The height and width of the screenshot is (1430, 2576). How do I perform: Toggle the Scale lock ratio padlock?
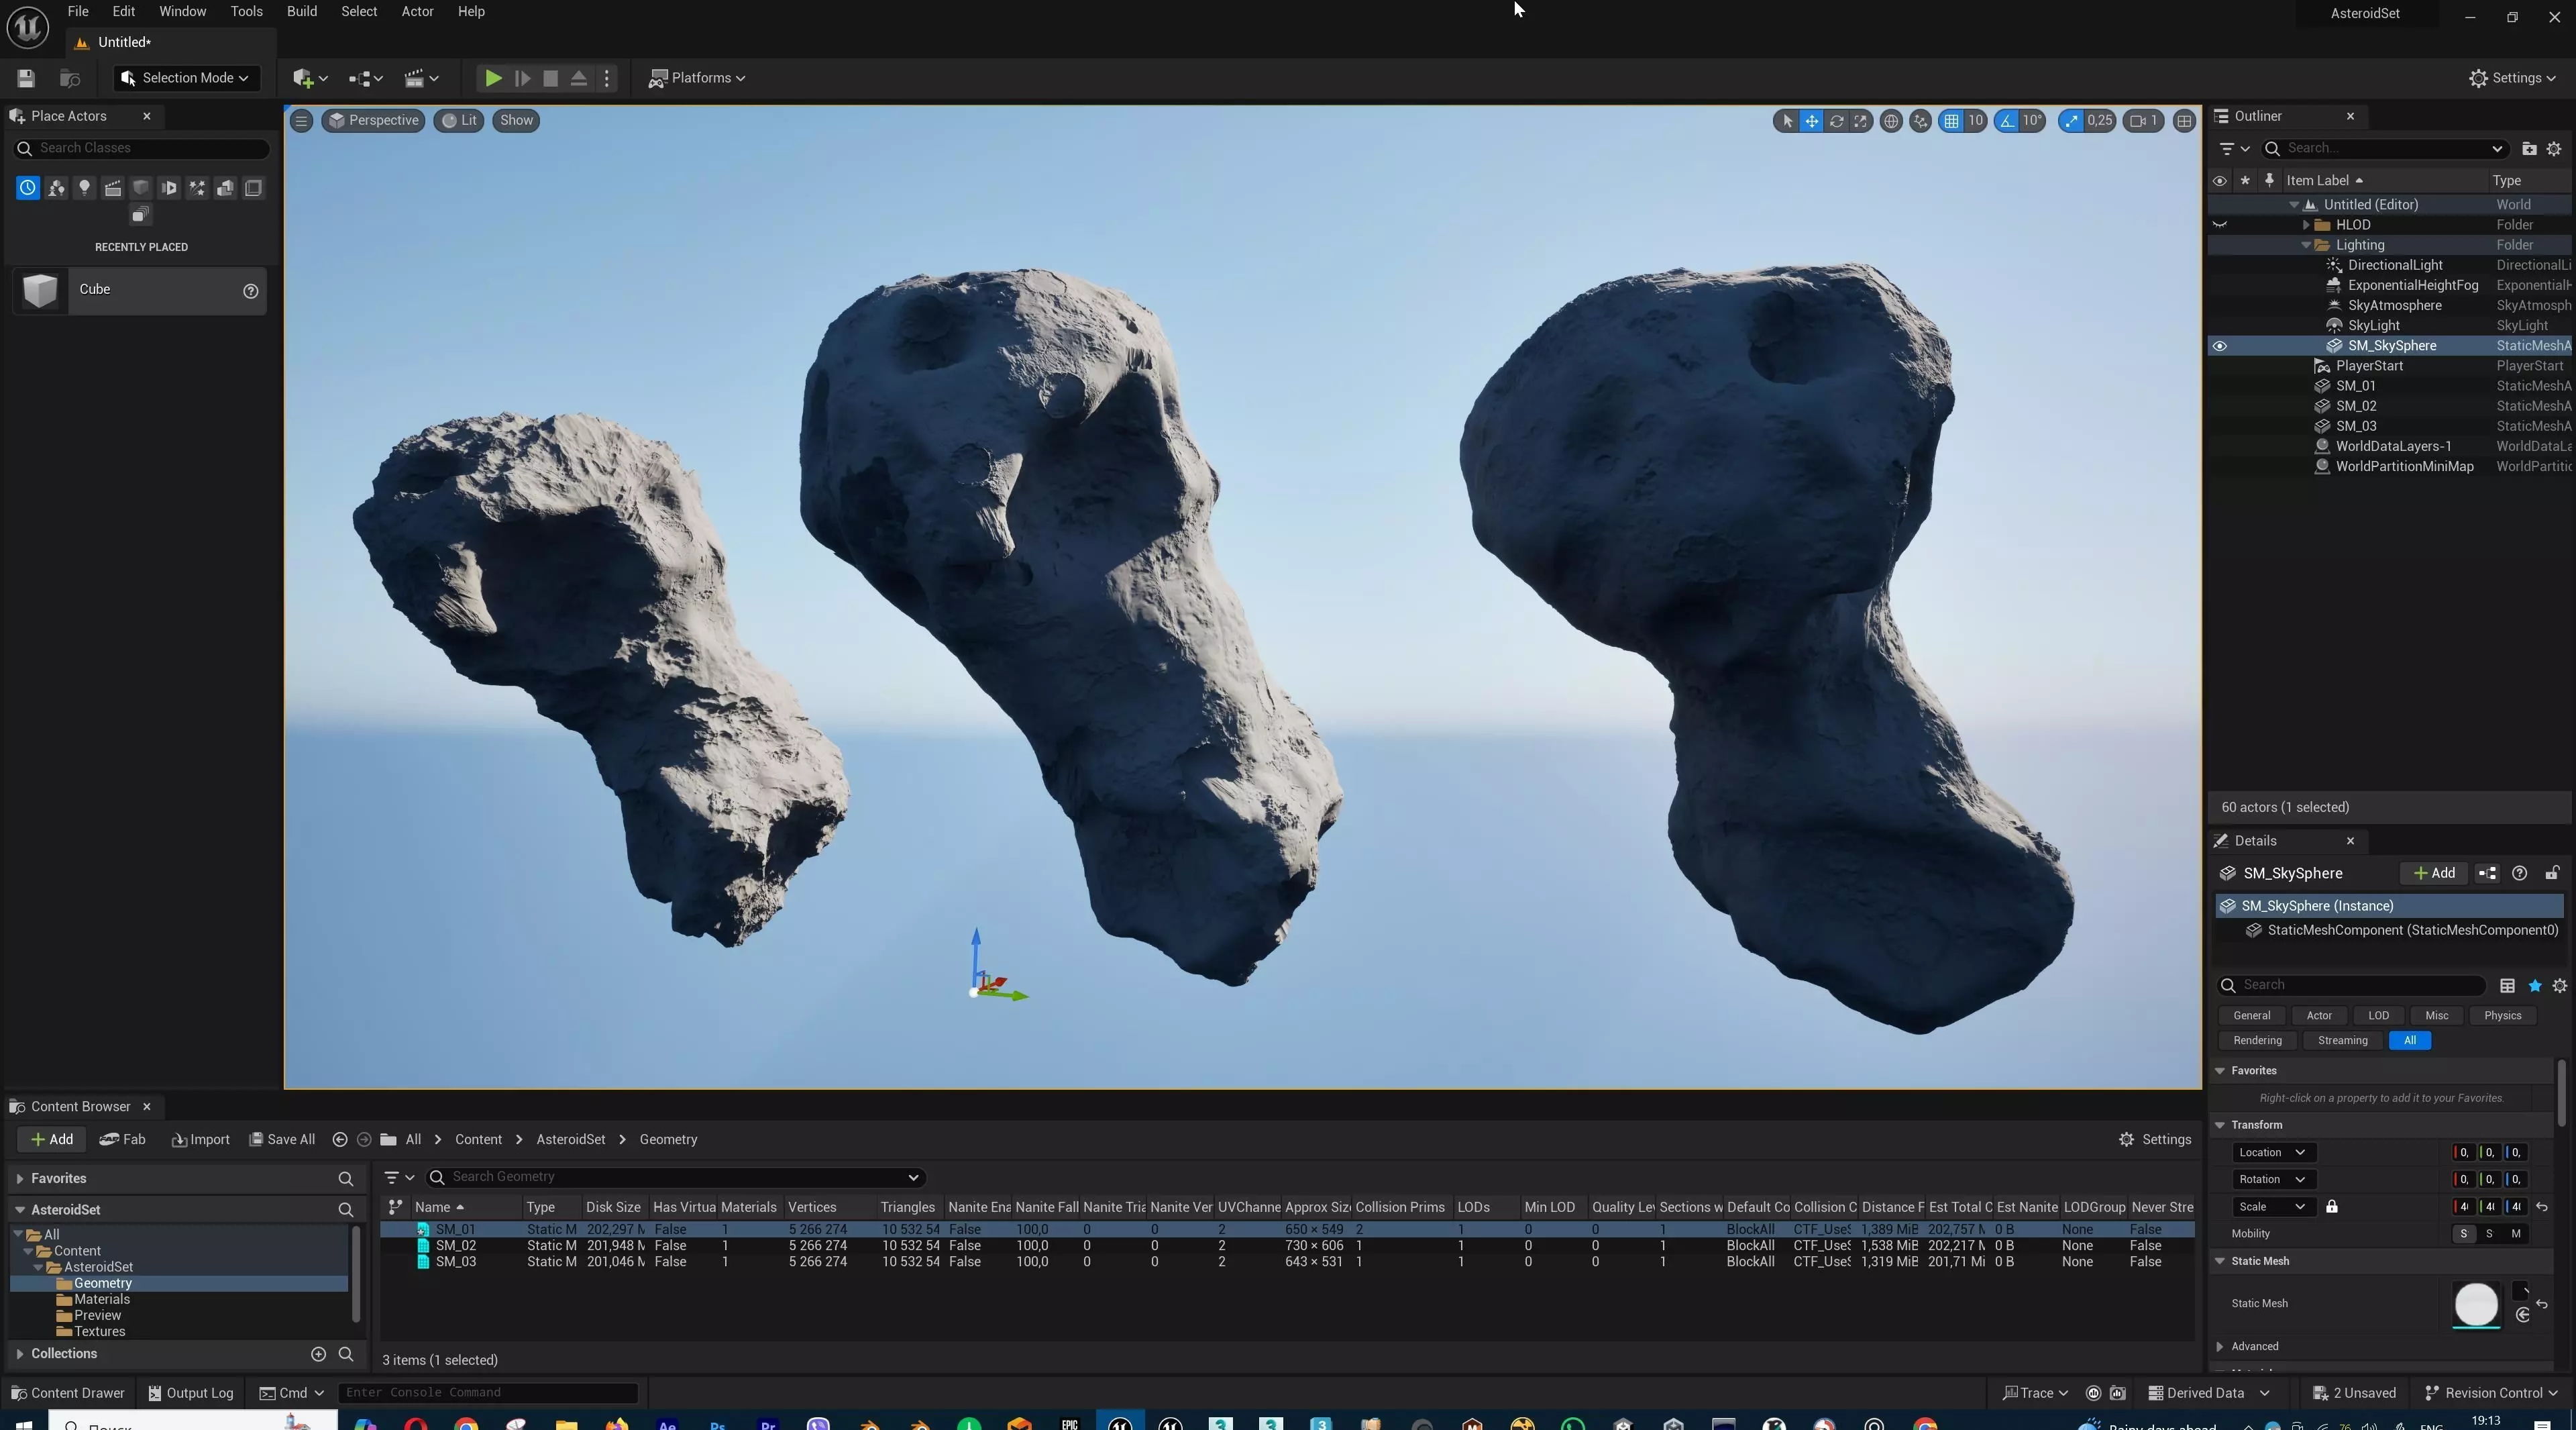point(2332,1207)
